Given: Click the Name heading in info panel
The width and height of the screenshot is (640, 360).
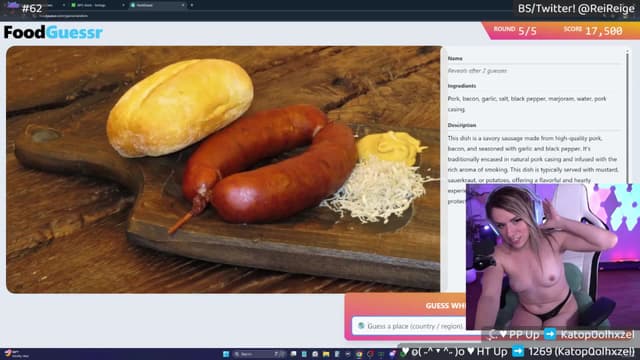Looking at the screenshot, I should [455, 58].
